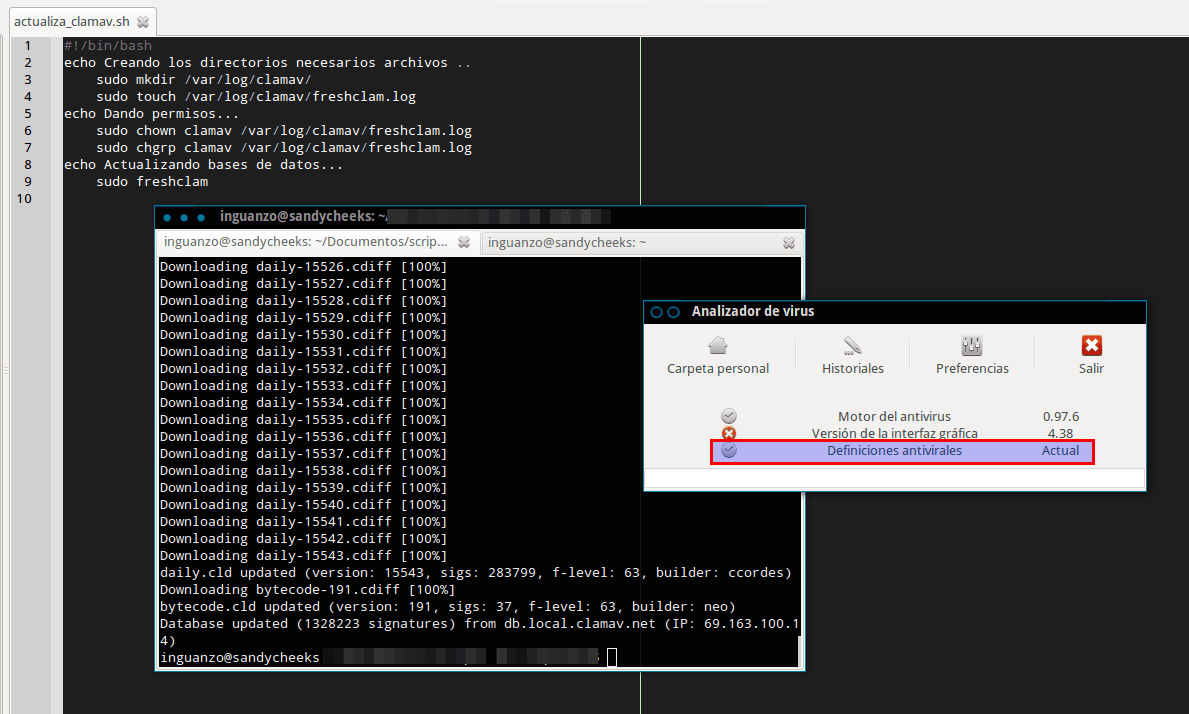
Task: Exit the analyzer via the red Salir icon
Action: click(x=1090, y=344)
